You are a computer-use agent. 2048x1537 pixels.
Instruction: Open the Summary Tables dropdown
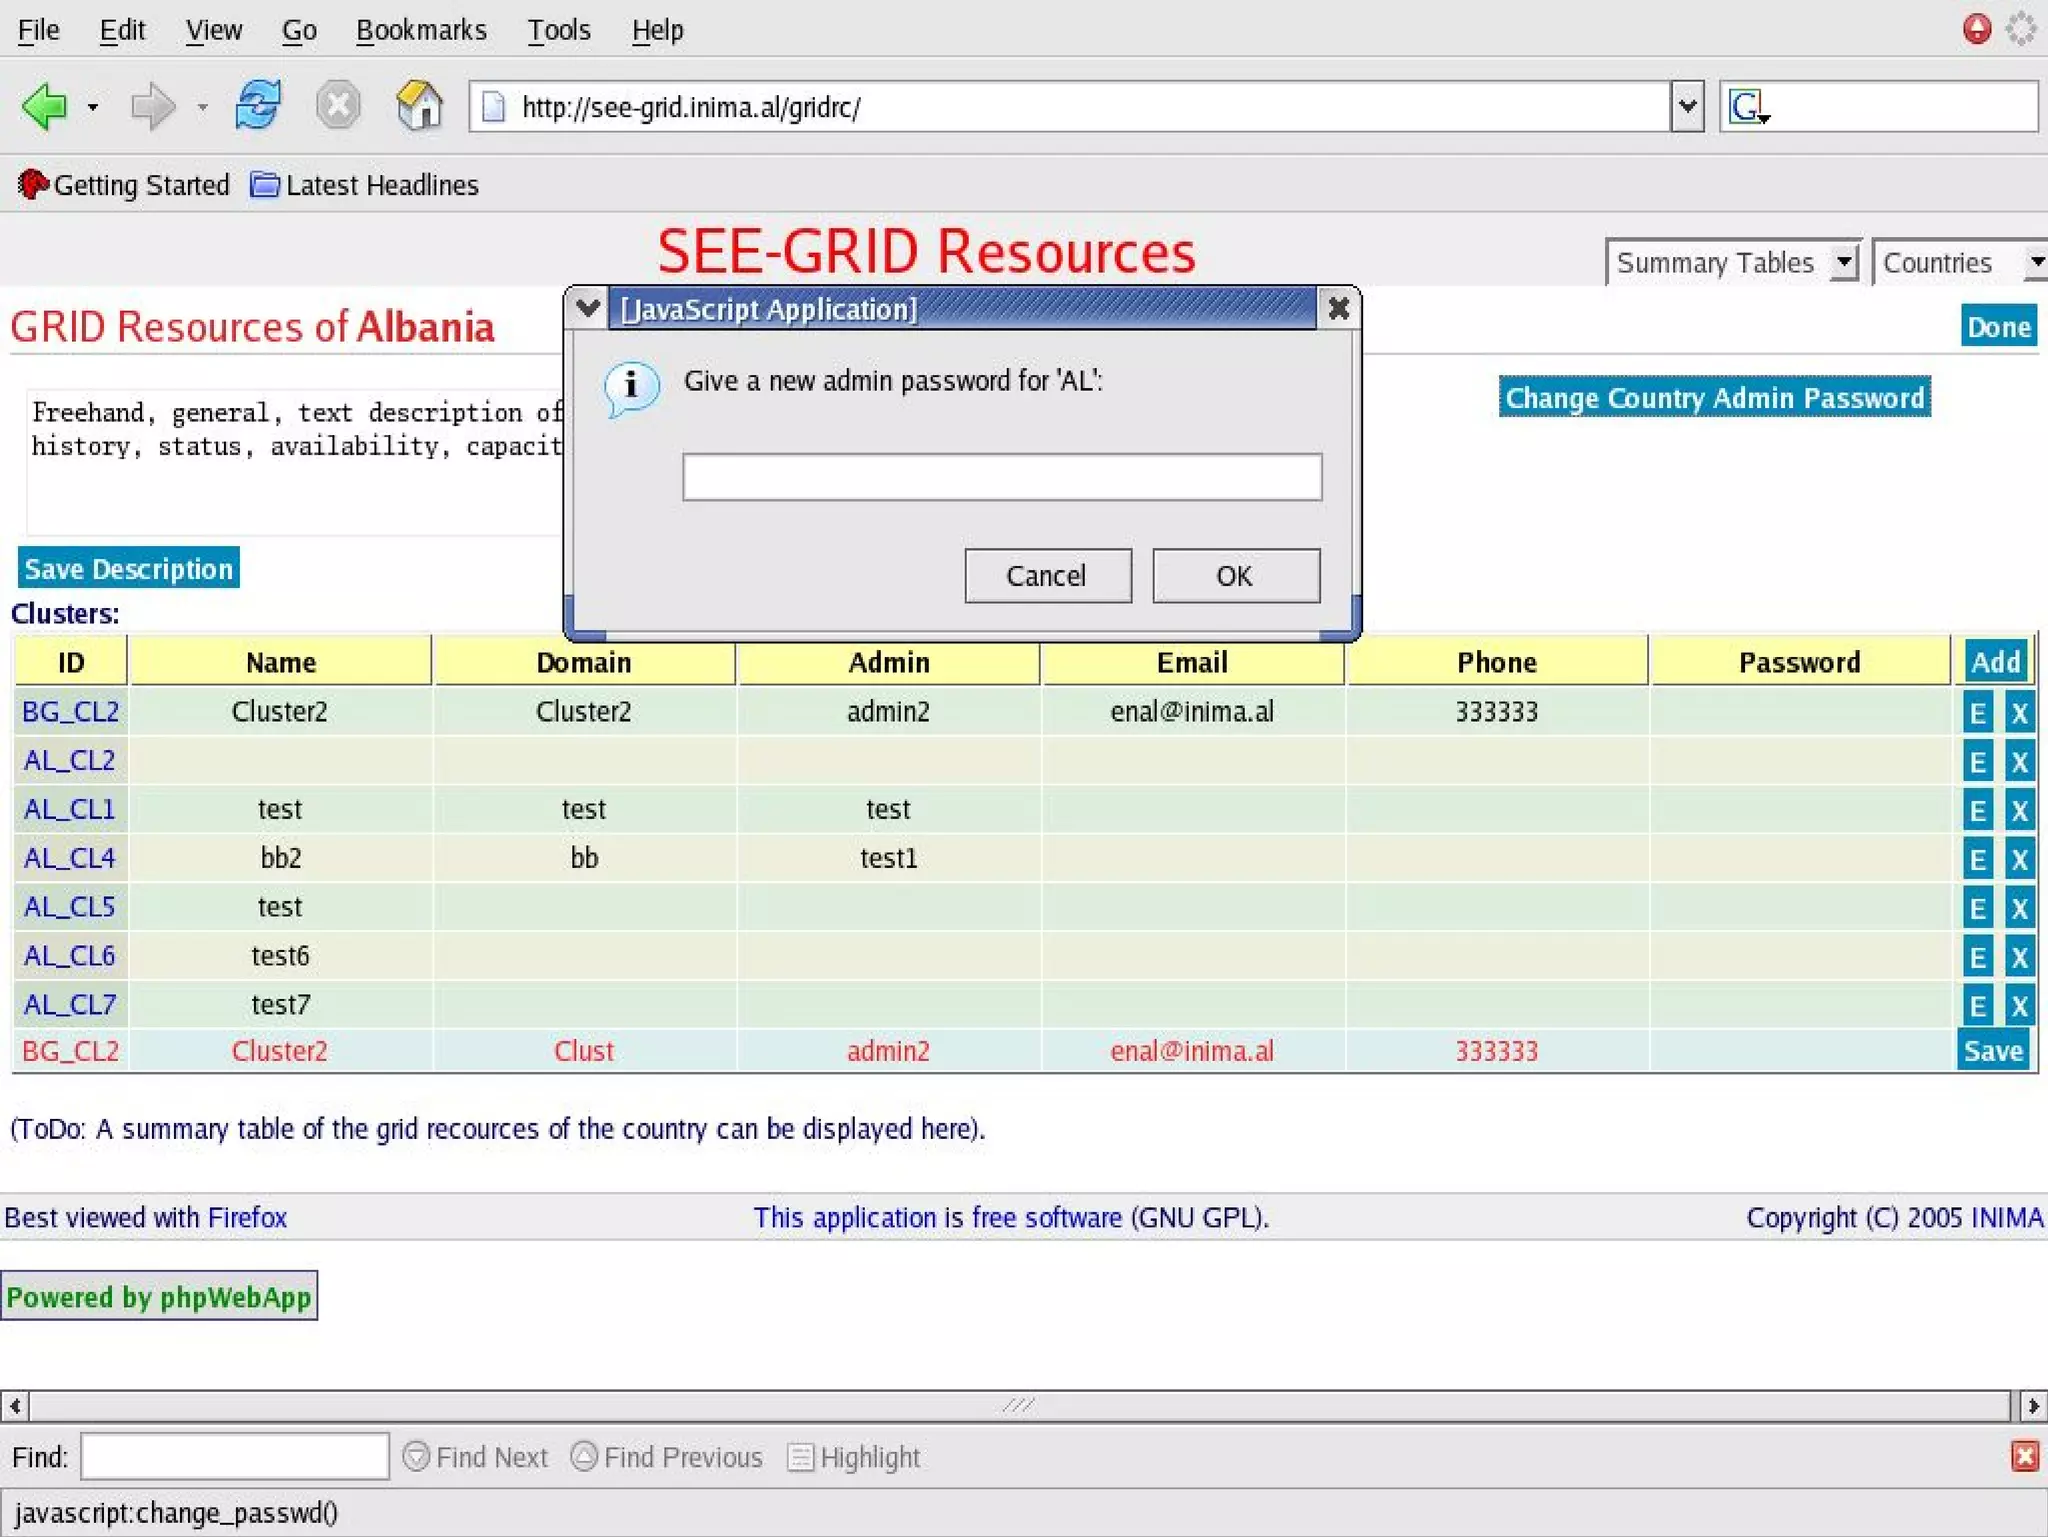pyautogui.click(x=1732, y=263)
